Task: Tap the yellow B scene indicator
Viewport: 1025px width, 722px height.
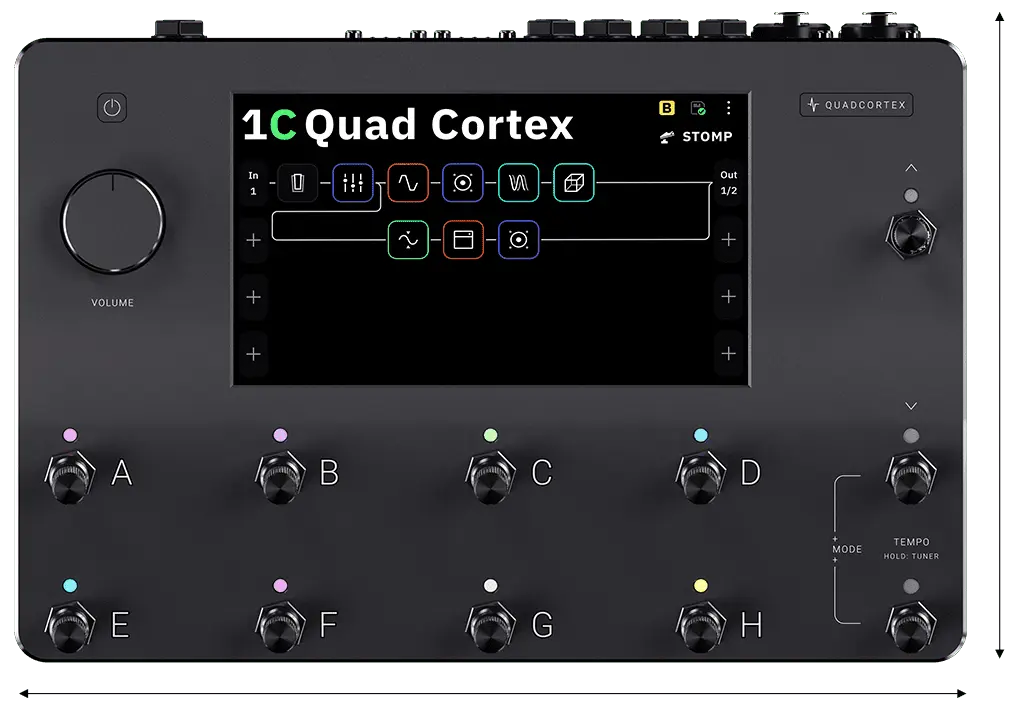Action: click(x=667, y=108)
